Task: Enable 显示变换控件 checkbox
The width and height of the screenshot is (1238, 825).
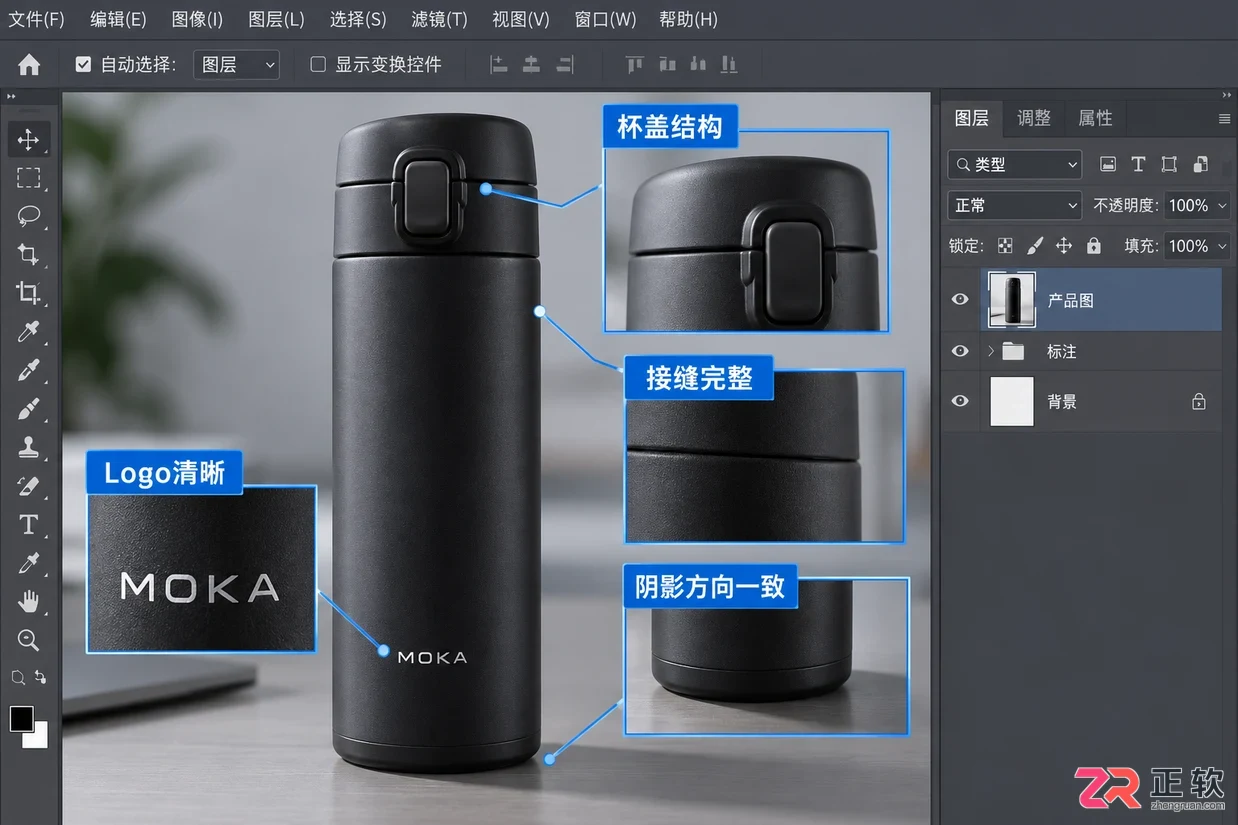Action: coord(318,65)
